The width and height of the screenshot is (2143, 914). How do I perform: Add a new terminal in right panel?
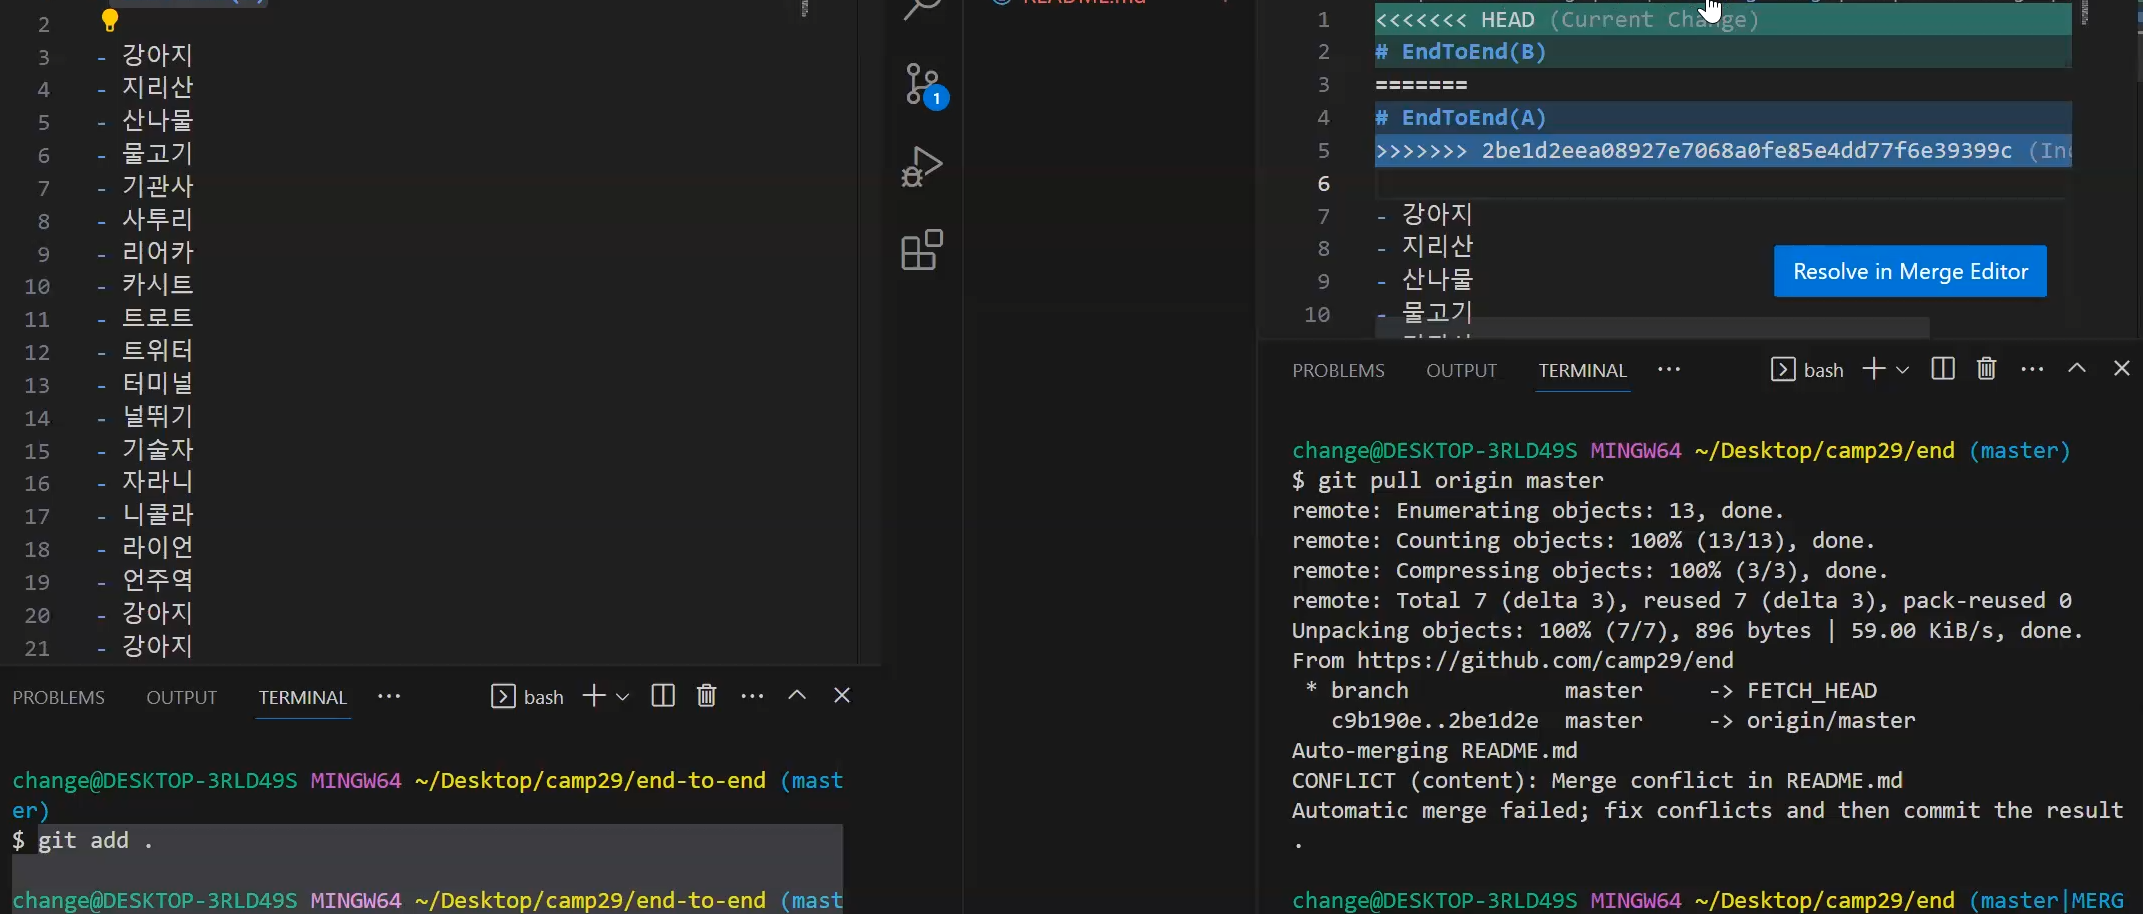(x=1873, y=369)
